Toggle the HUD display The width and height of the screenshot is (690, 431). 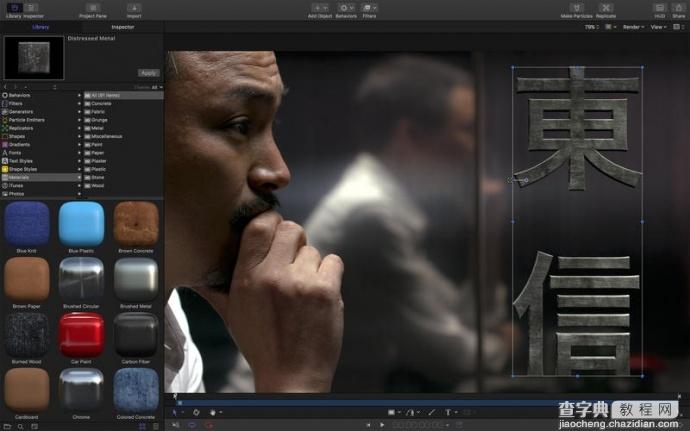click(659, 8)
